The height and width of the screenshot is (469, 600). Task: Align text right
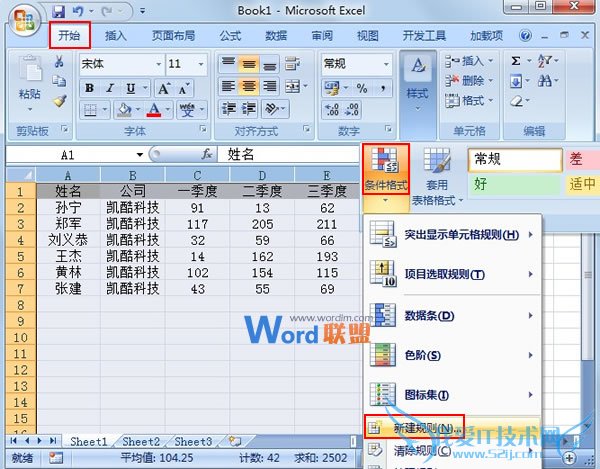269,86
